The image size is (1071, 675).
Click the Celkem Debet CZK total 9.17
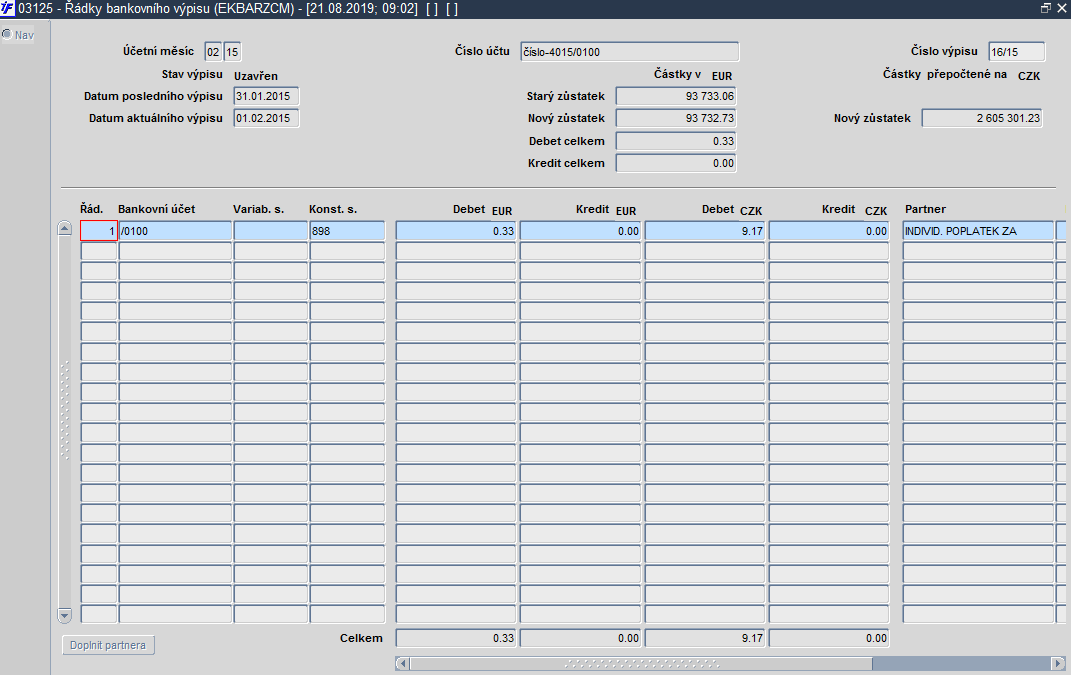[705, 638]
